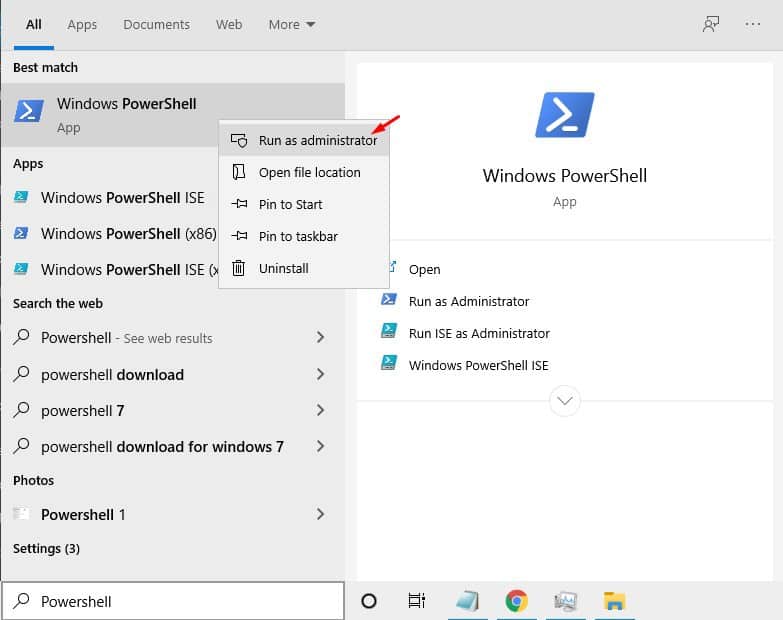Screen dimensions: 783x620
Task: Click Windows PowerShell title in preview pane
Action: click(565, 176)
